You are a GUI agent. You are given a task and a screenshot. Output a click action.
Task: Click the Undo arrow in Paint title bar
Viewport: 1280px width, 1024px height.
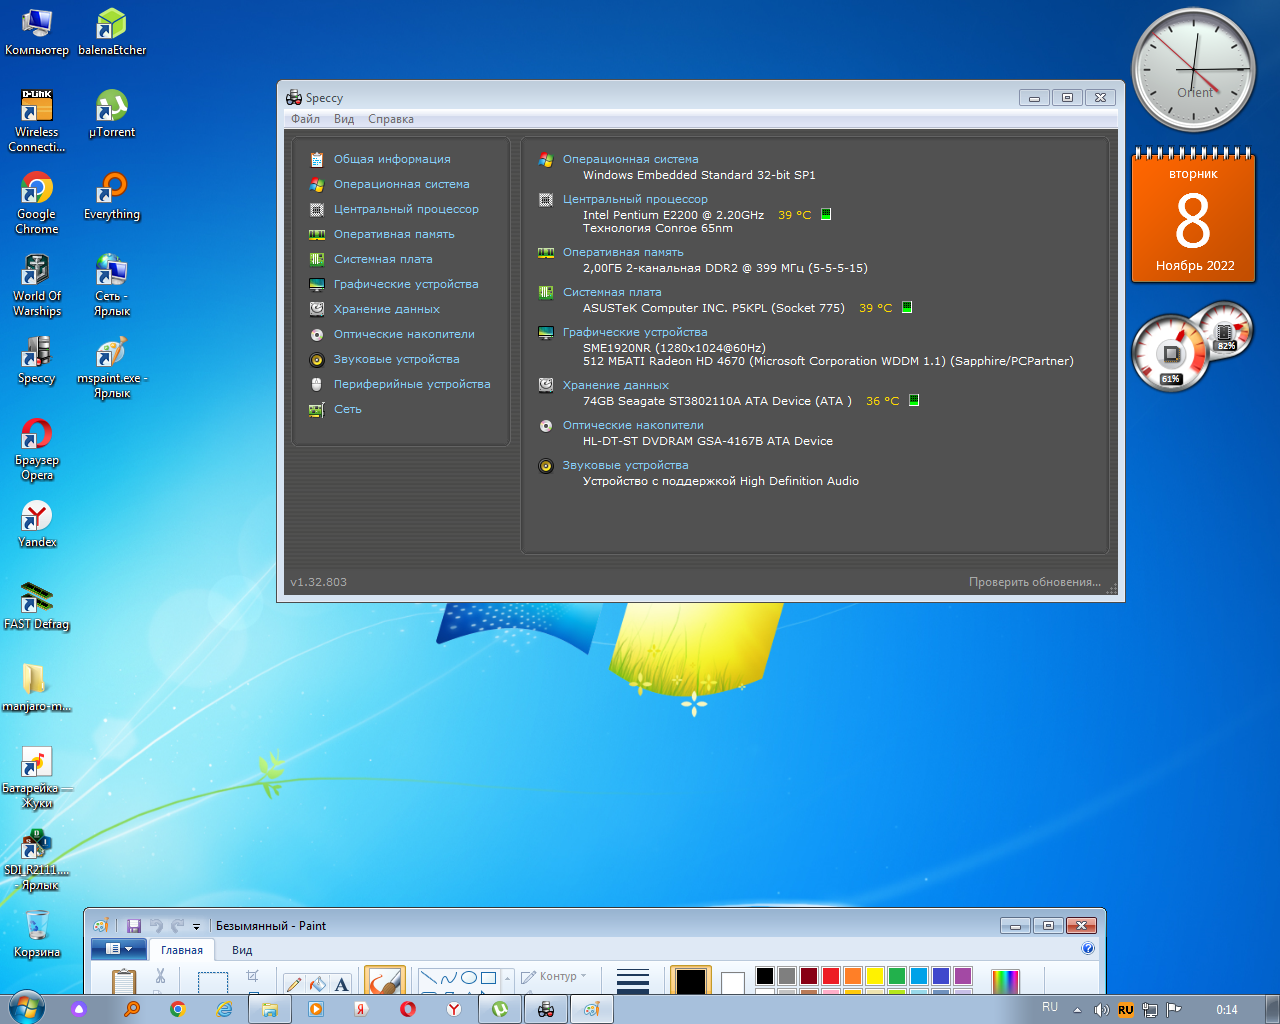156,926
